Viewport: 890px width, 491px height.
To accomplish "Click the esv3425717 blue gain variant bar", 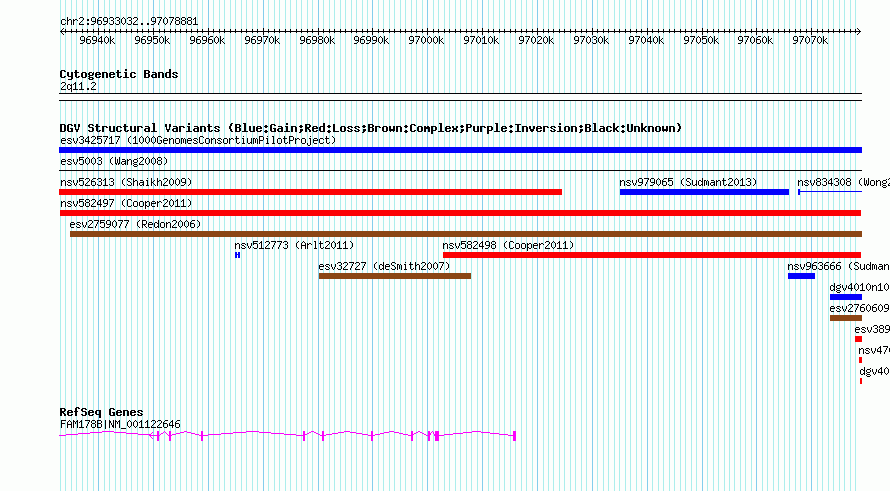I will click(460, 150).
